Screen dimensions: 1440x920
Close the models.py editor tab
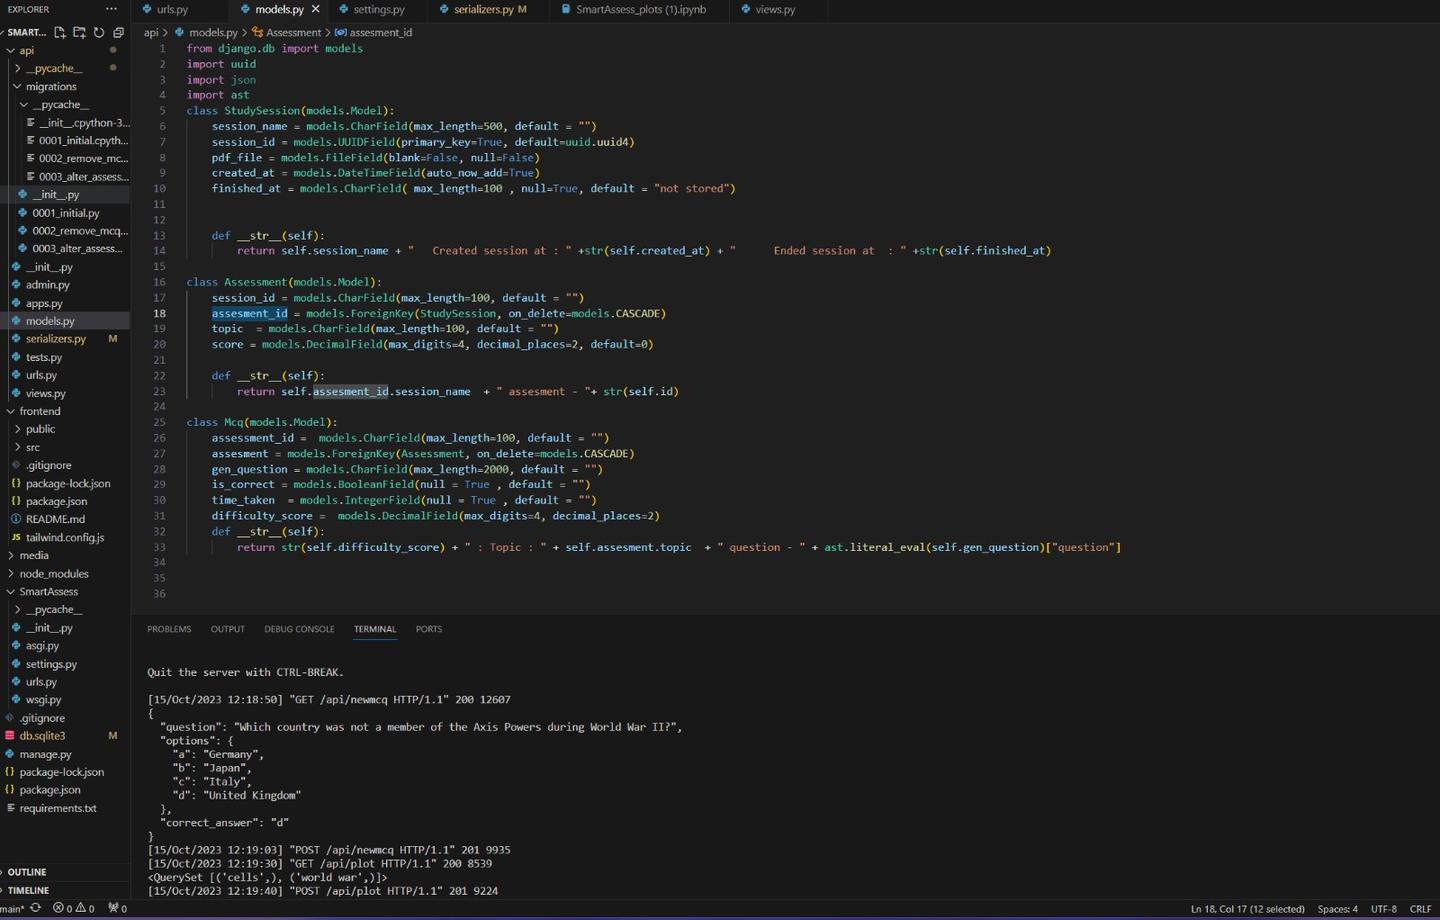[x=316, y=9]
